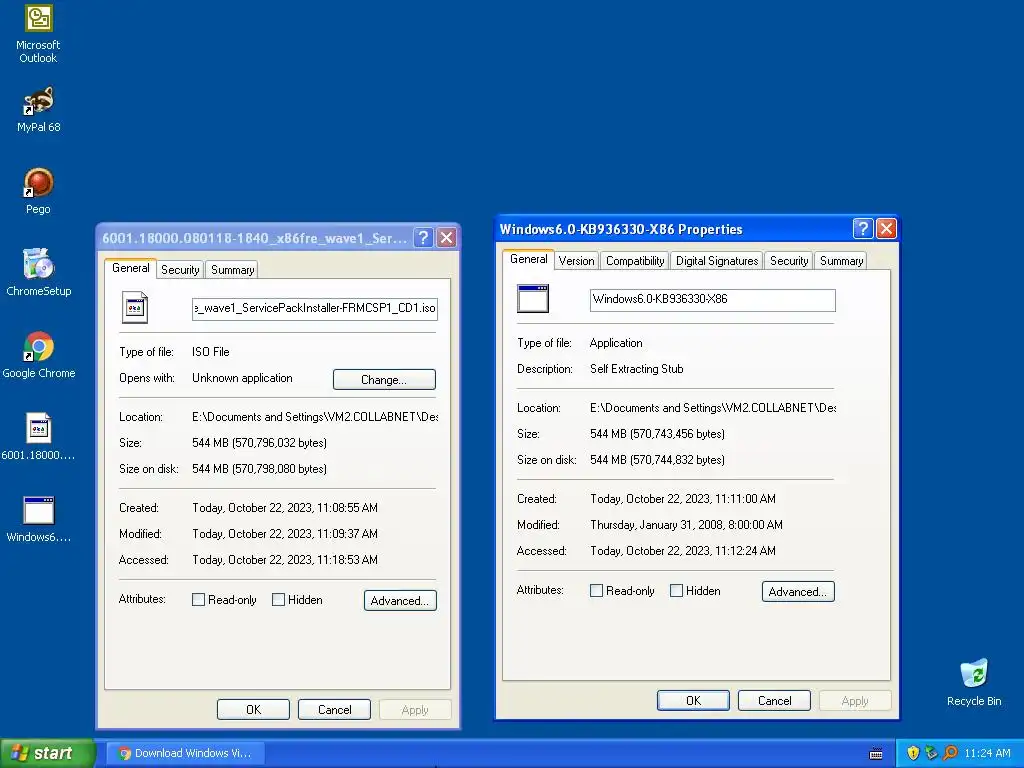
Task: Click OK in the ISO properties dialog
Action: click(253, 709)
